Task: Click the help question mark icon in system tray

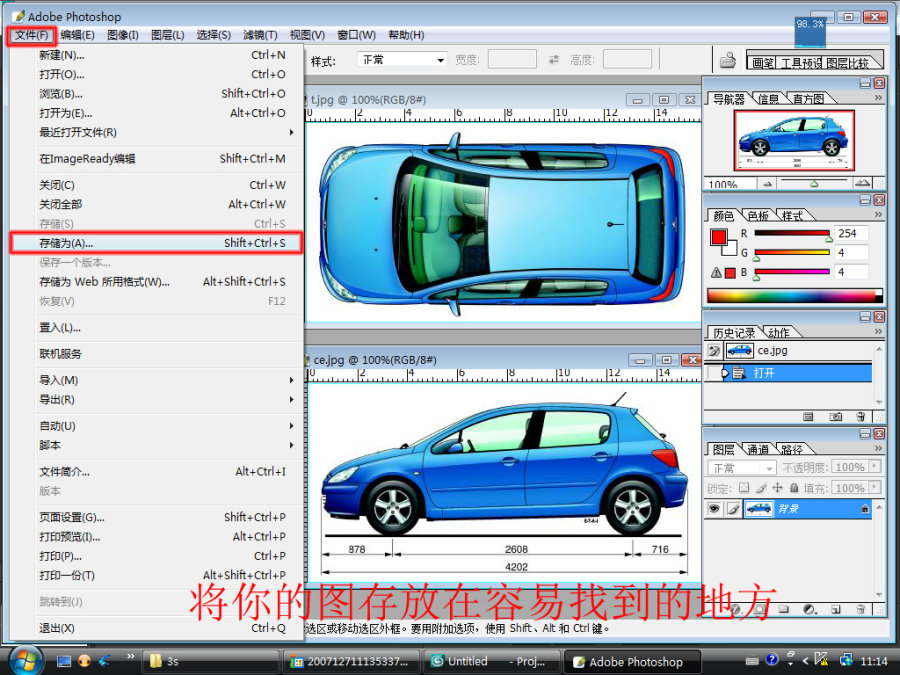Action: [772, 660]
